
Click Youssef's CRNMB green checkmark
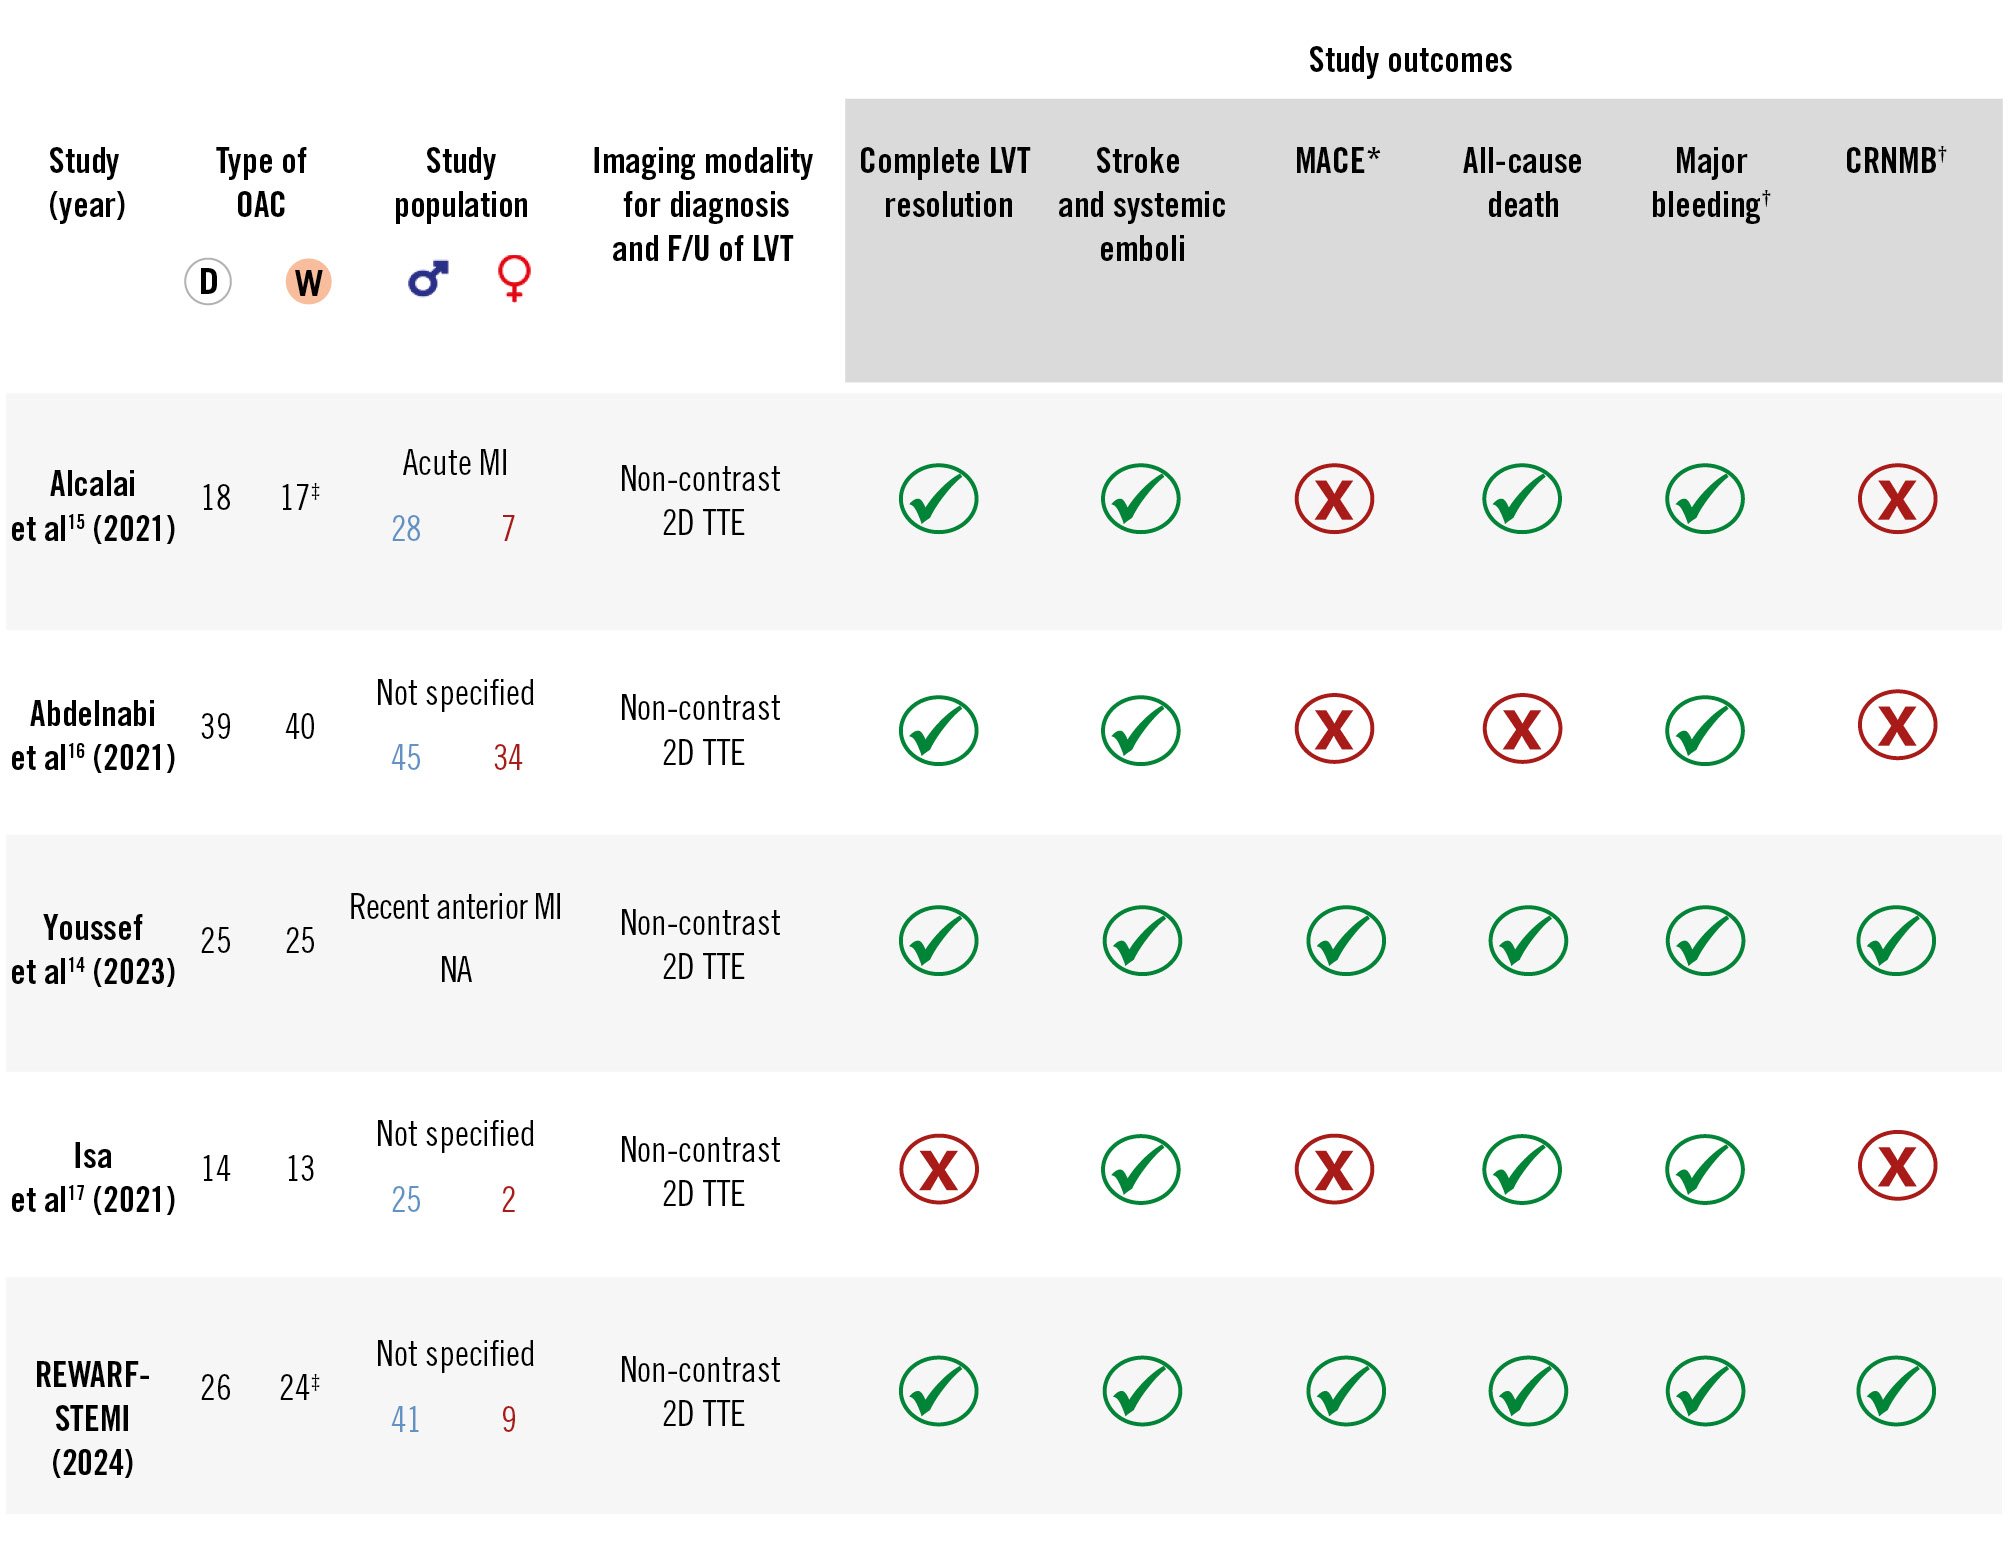click(x=1896, y=940)
